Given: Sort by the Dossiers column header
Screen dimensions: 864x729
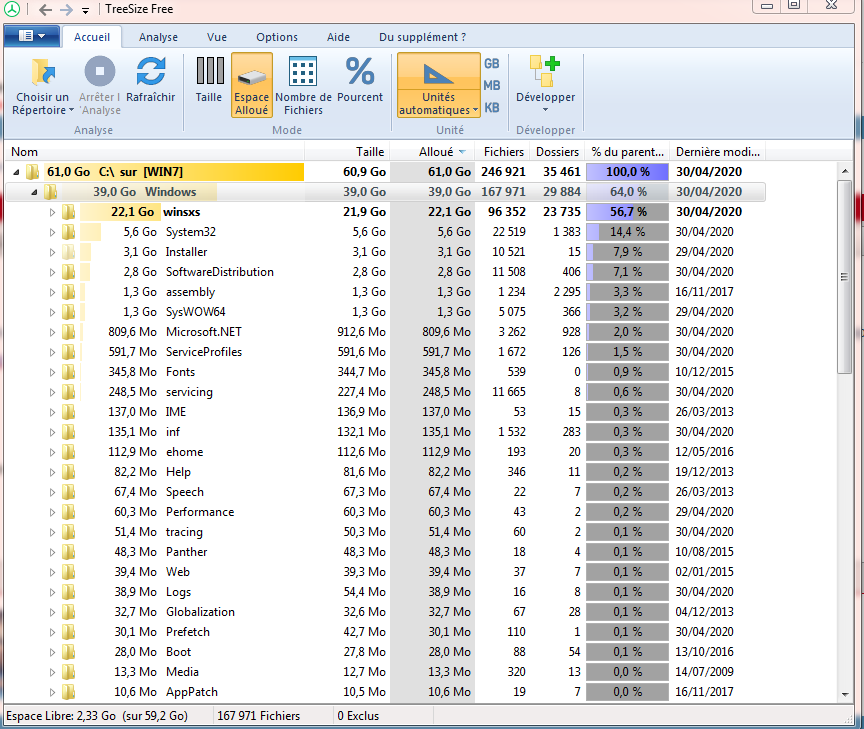Looking at the screenshot, I should [557, 152].
